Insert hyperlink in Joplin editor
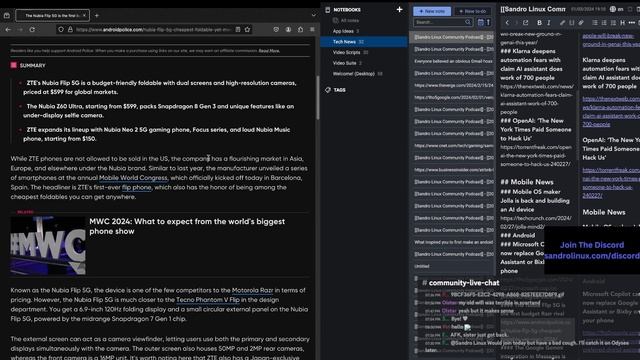The height and width of the screenshot is (360, 640). (x=562, y=23)
